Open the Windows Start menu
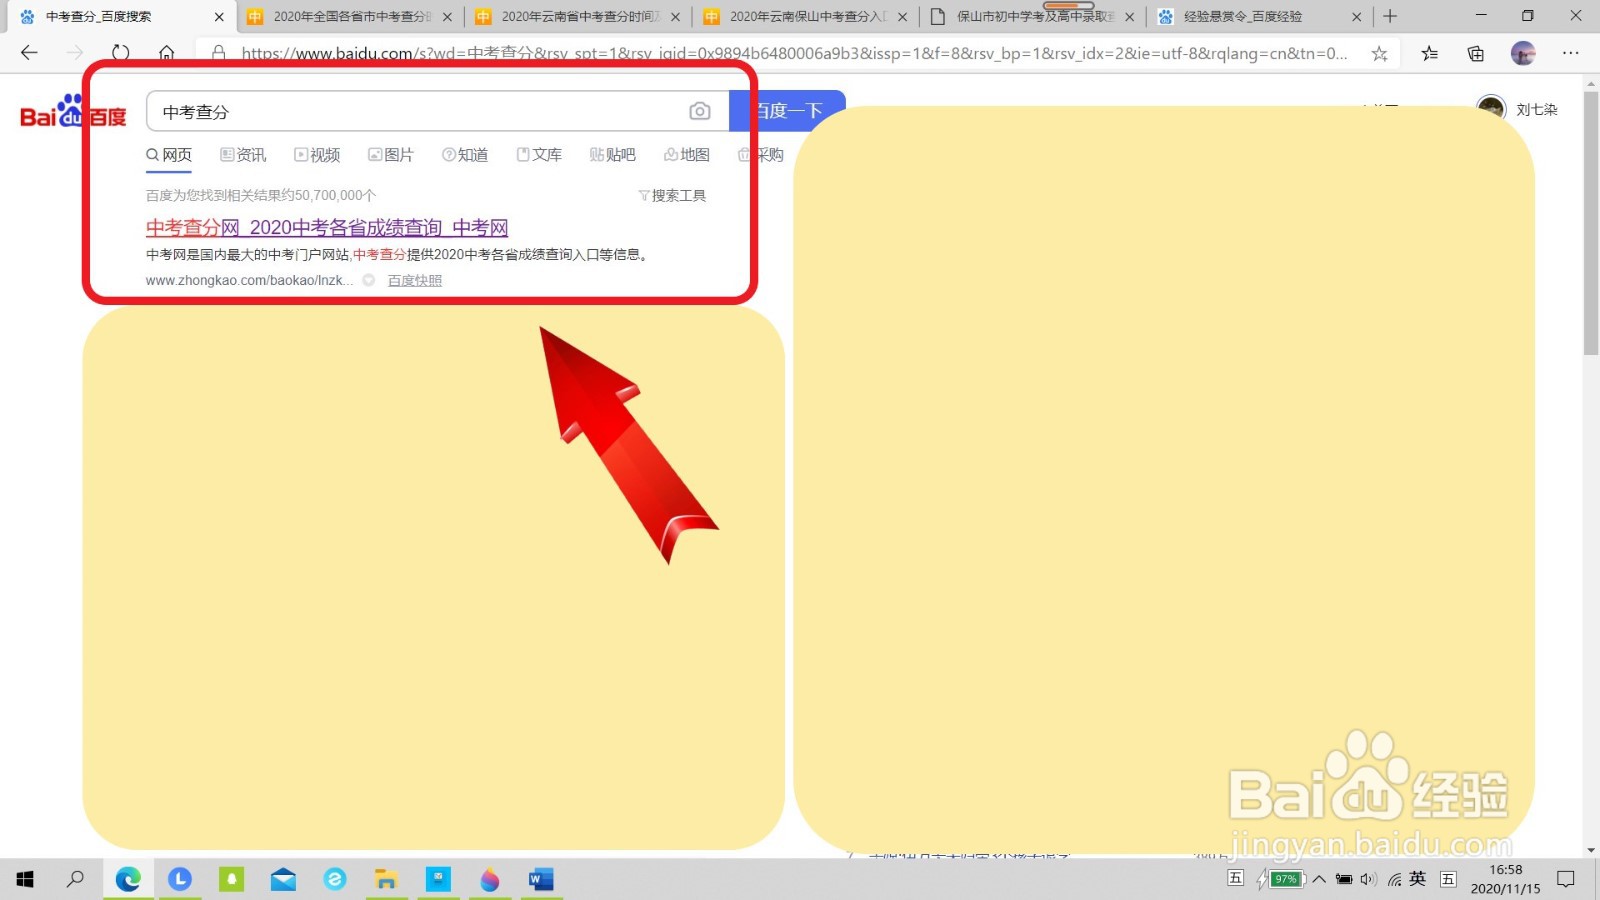Screen dimensions: 1600x900 [x=25, y=879]
